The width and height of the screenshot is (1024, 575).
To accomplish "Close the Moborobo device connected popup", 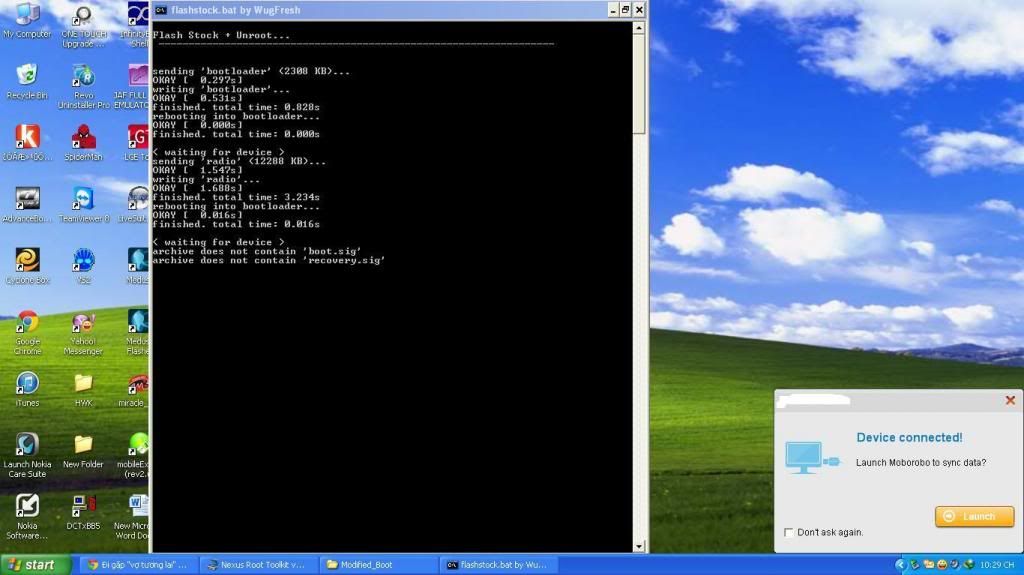I will tap(1010, 401).
